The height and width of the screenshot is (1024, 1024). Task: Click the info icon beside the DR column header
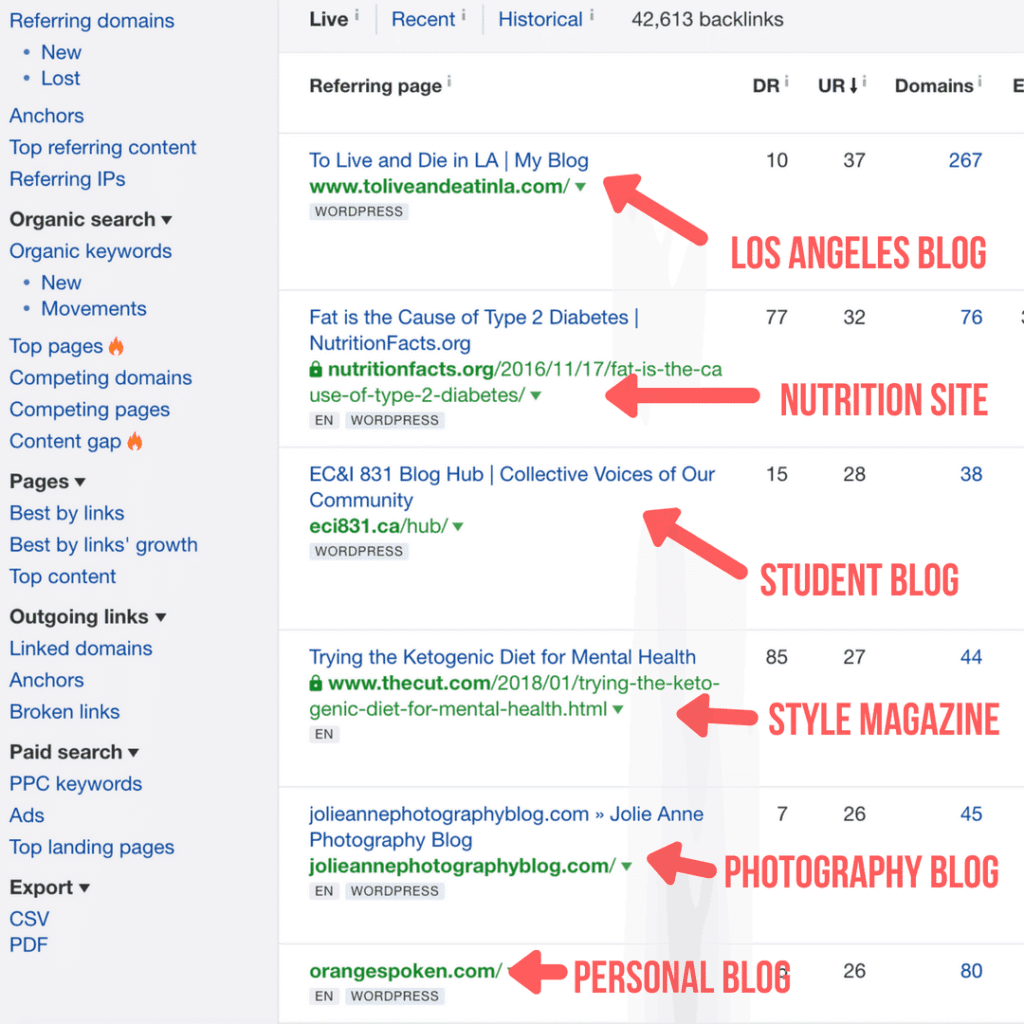tap(786, 81)
